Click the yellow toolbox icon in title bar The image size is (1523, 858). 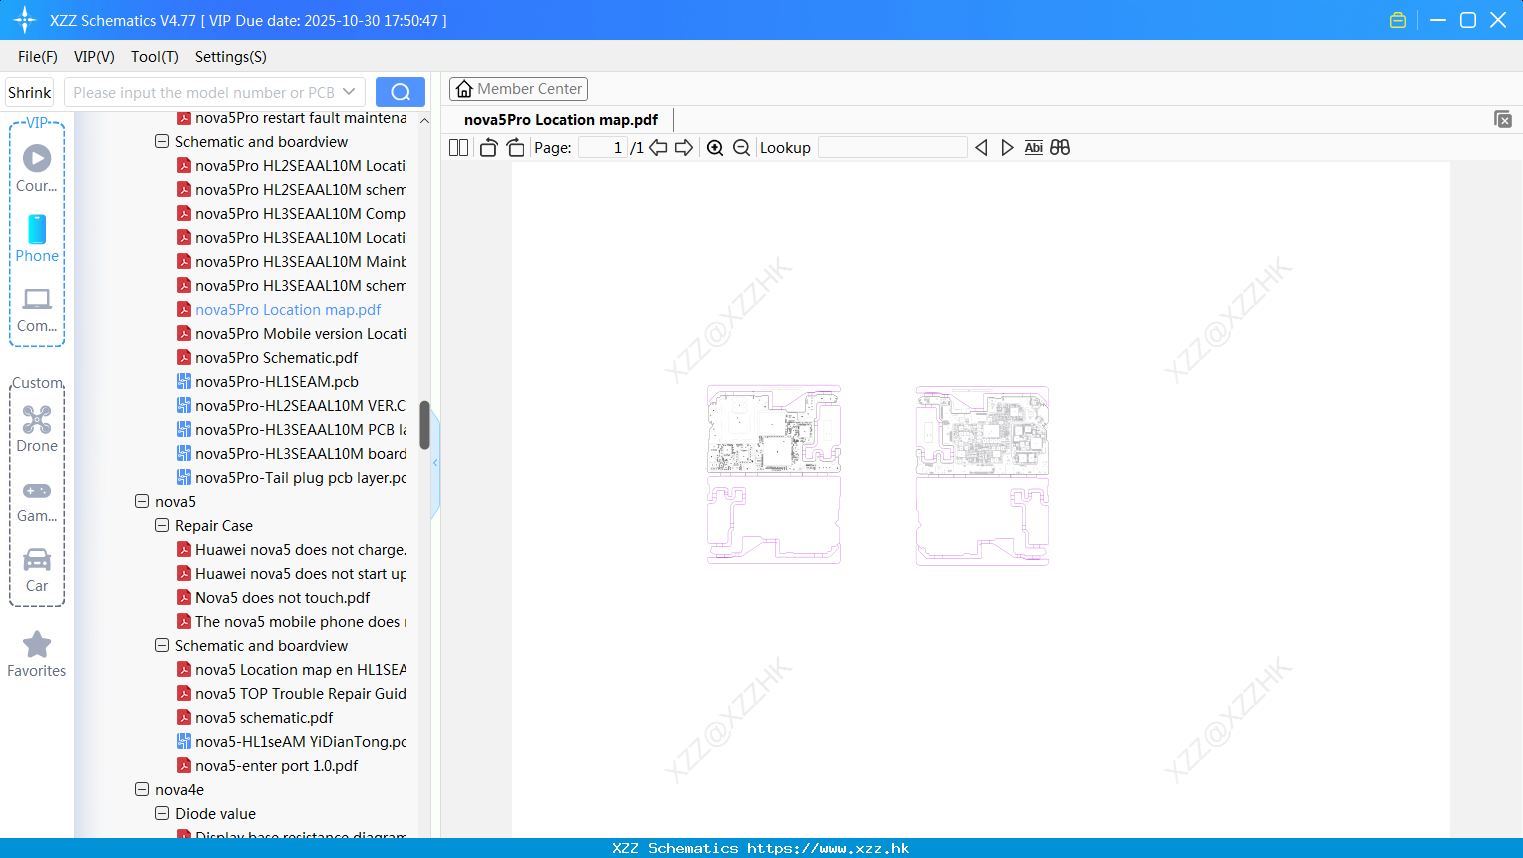1398,20
